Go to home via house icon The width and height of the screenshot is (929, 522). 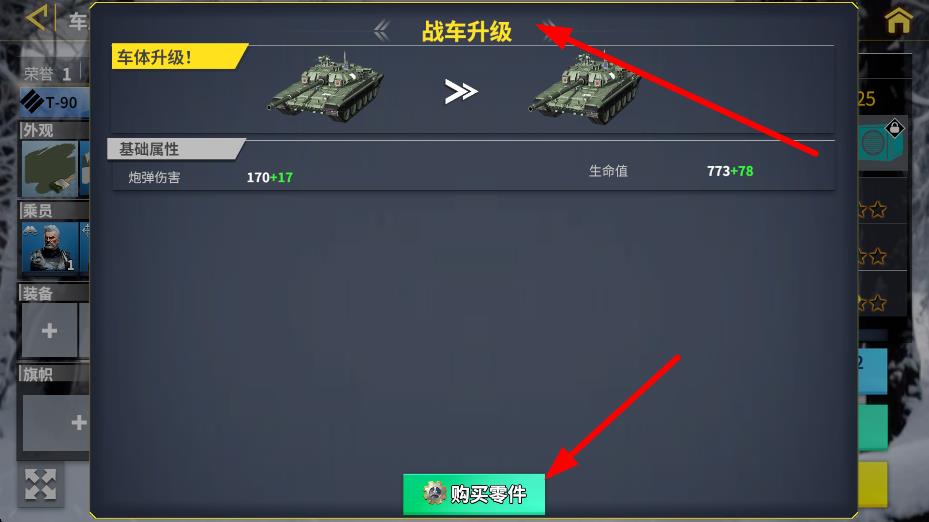[x=898, y=19]
